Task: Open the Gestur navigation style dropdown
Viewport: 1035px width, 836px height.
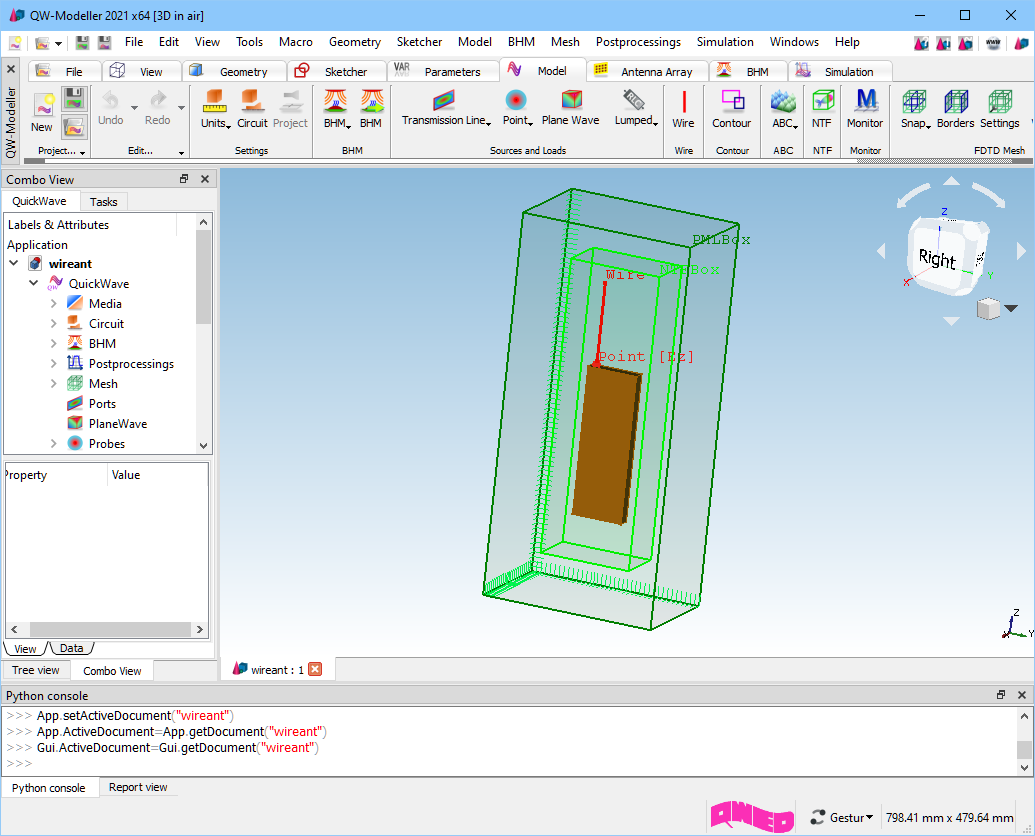Action: tap(843, 817)
